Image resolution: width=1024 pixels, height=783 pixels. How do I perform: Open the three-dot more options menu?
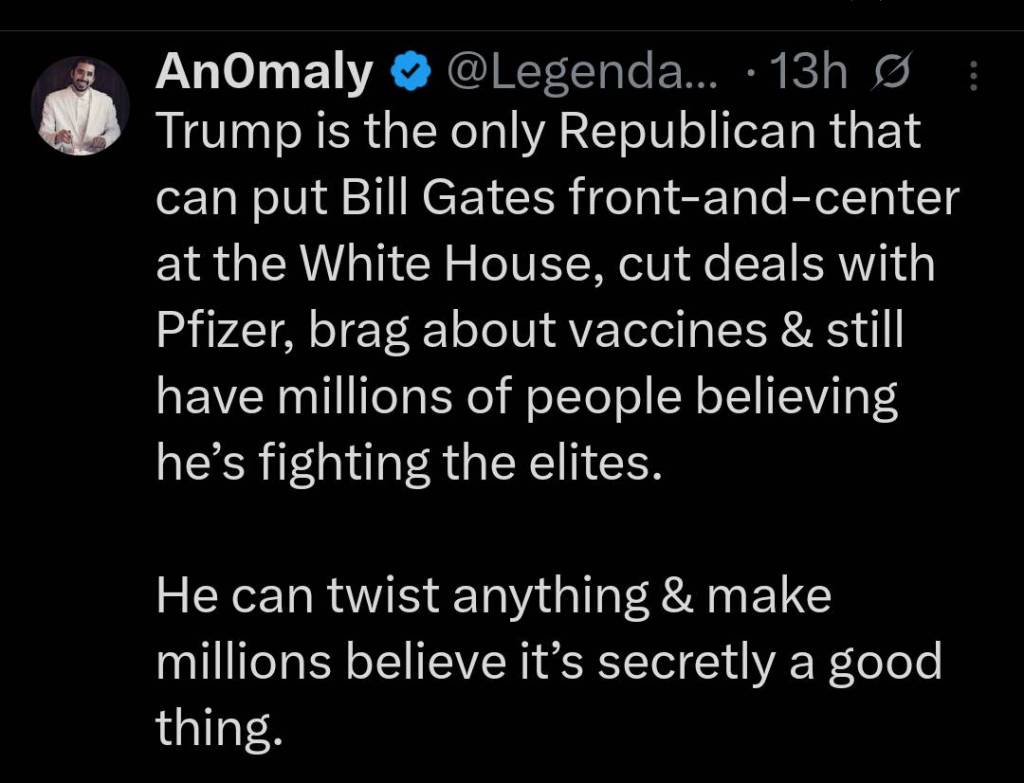click(977, 75)
